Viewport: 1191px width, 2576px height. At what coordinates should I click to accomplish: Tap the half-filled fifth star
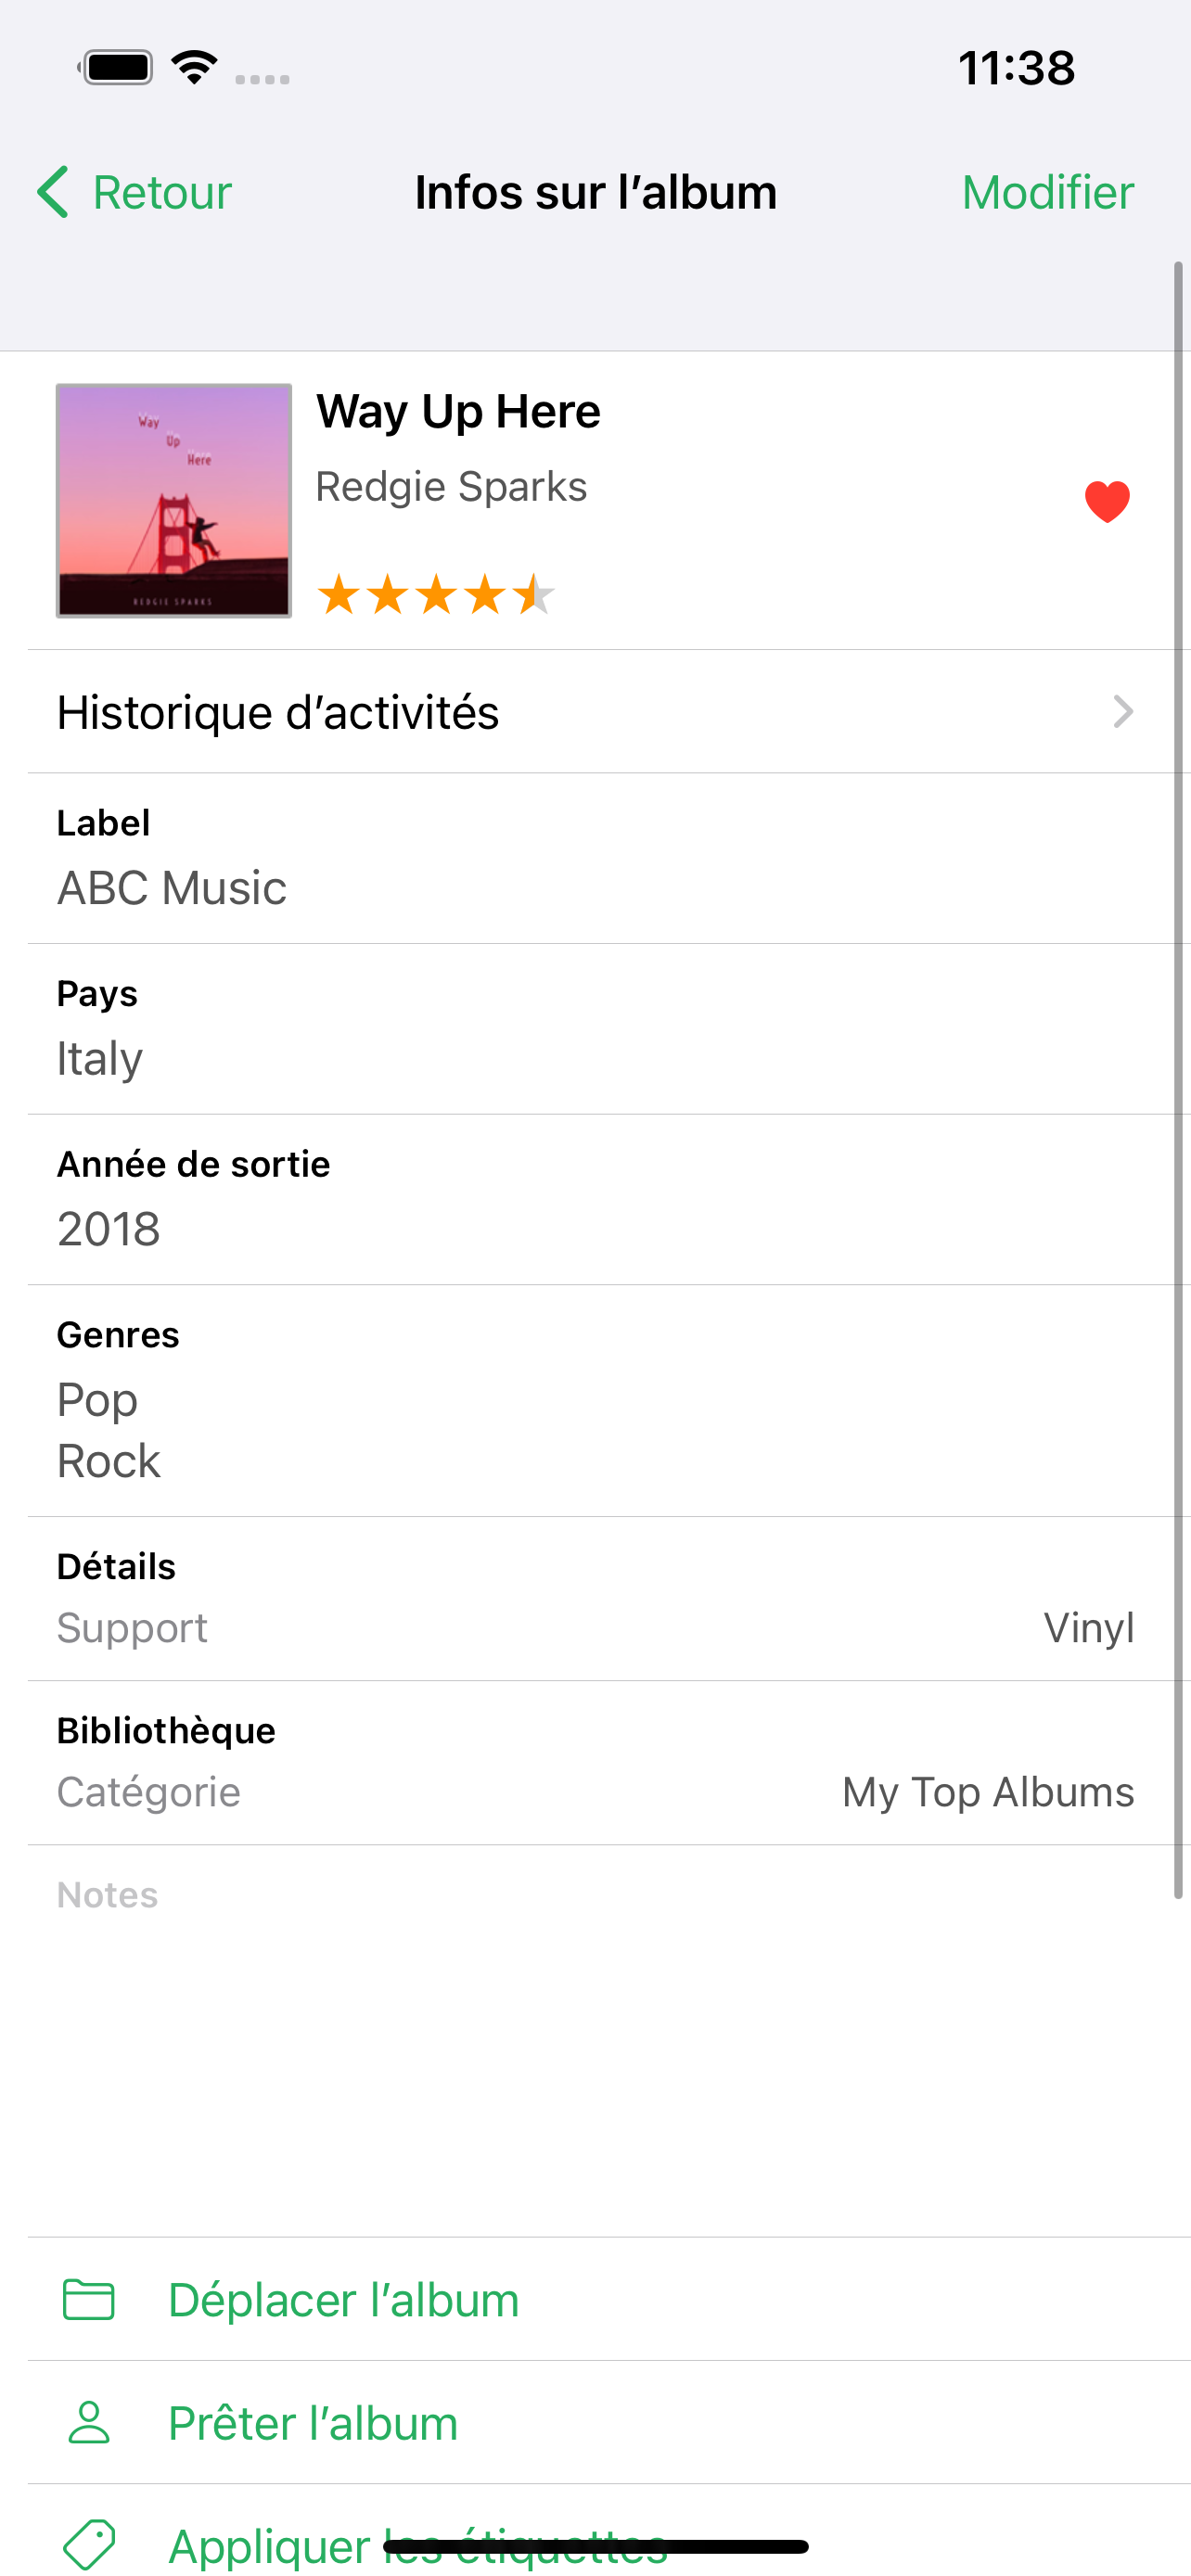point(533,594)
